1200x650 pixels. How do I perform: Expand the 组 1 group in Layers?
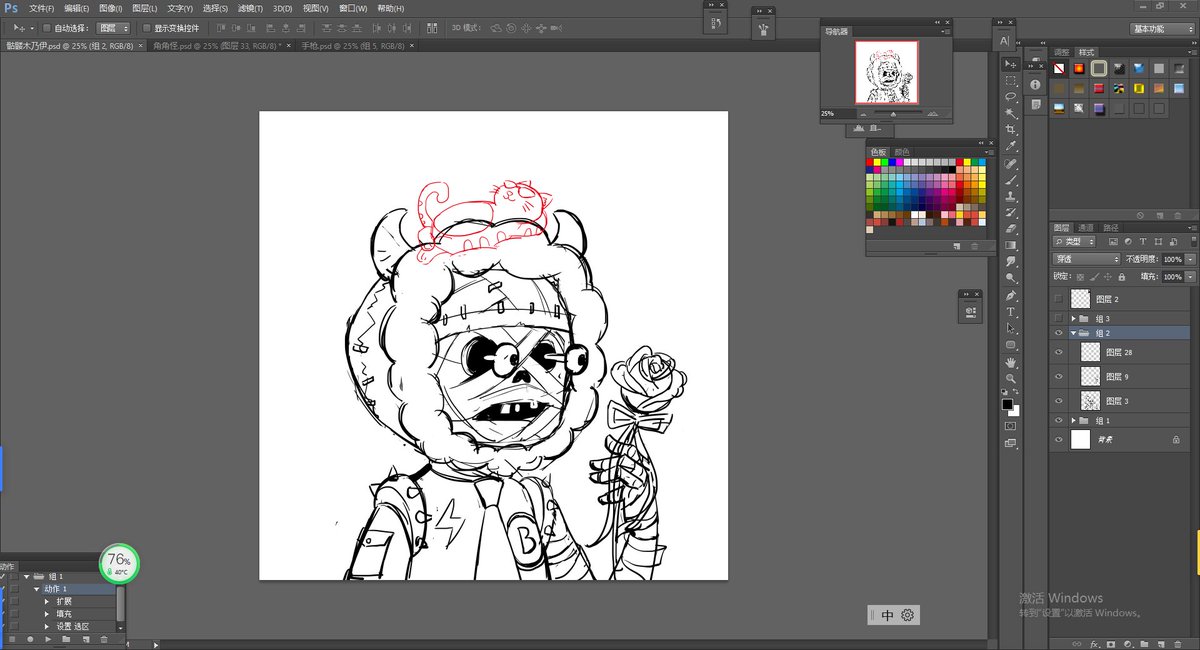(1073, 421)
